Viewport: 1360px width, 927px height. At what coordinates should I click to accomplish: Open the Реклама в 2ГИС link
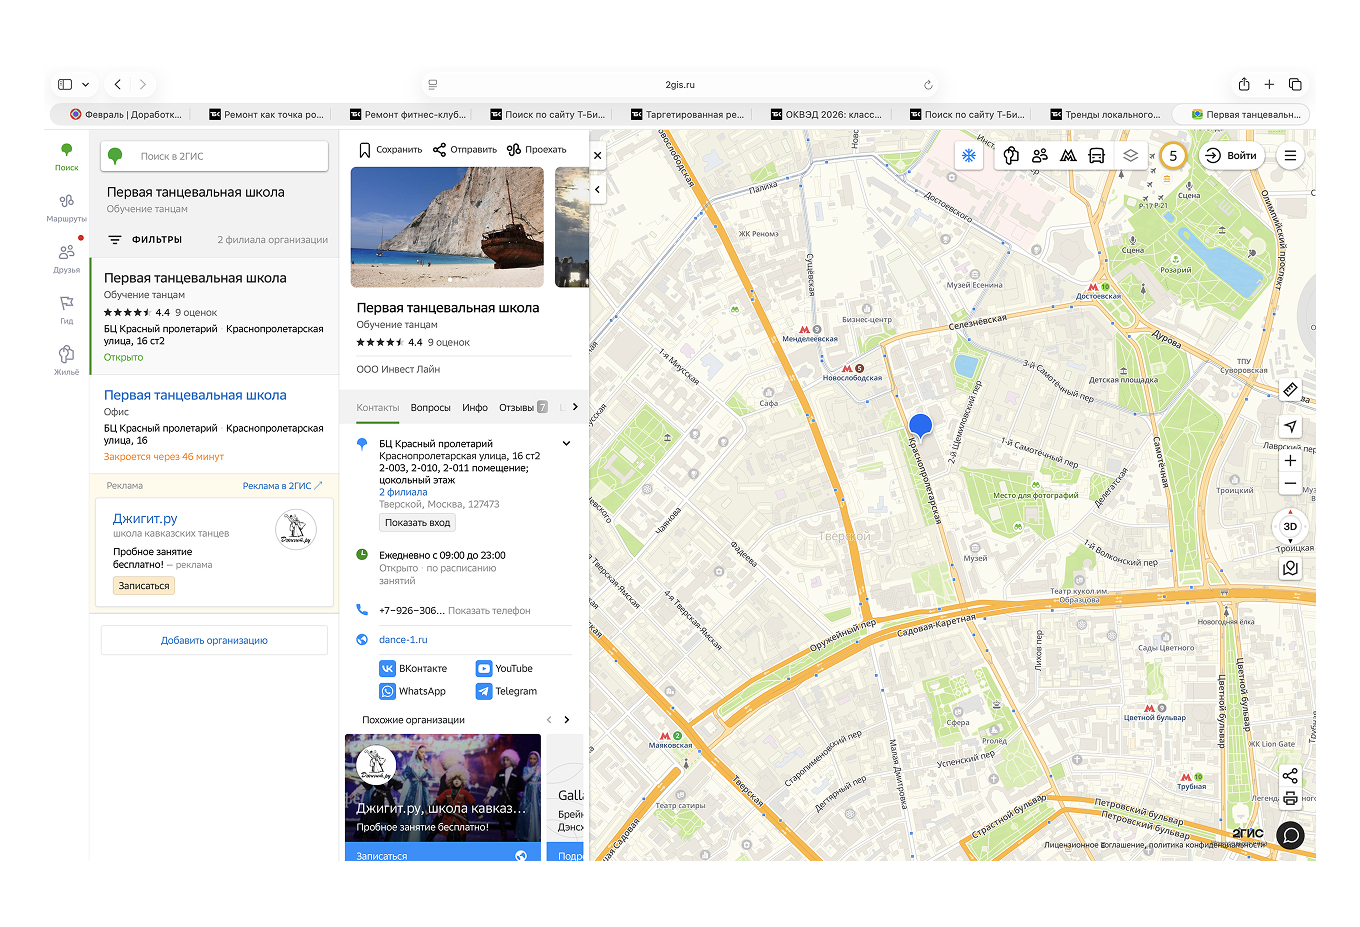[283, 486]
